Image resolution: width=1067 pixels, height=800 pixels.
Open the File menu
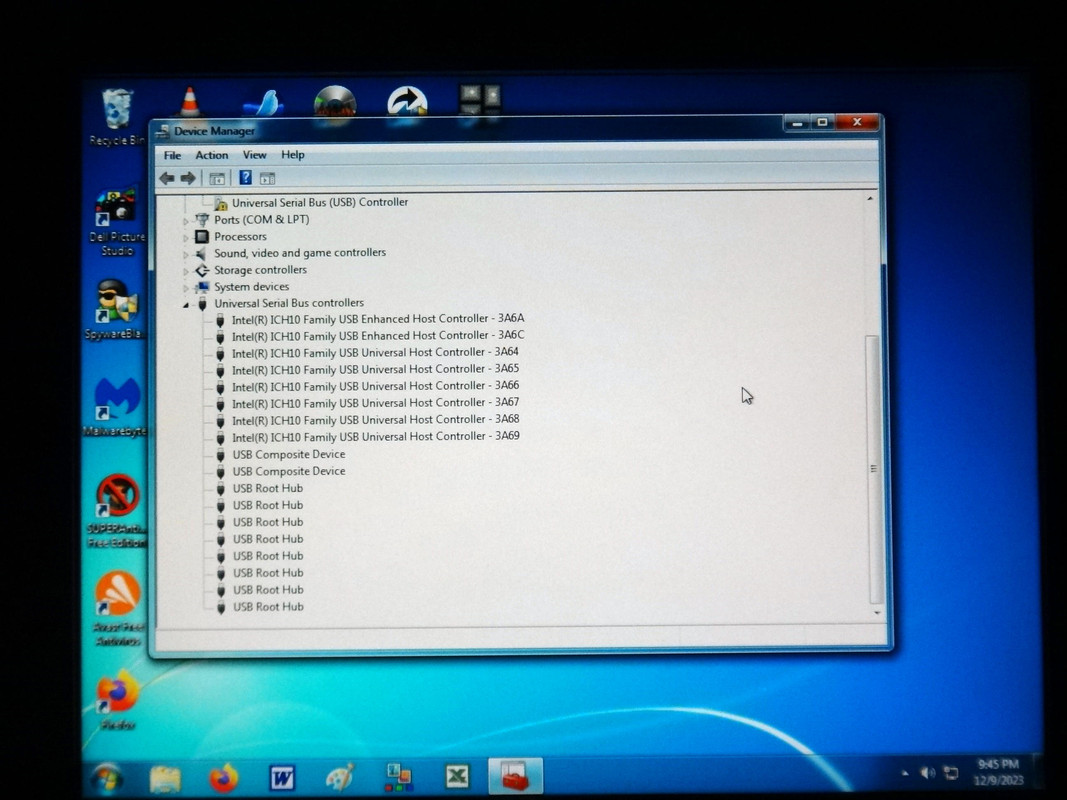(x=172, y=155)
